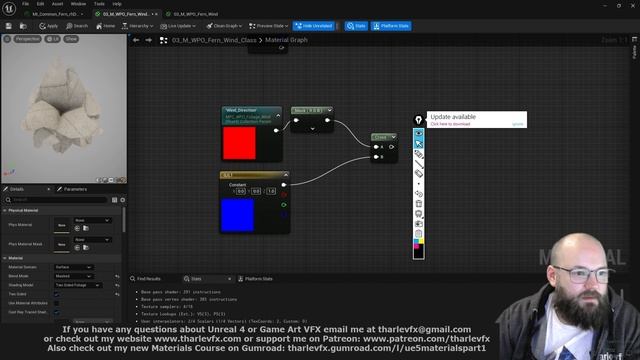
Task: Open the Clean Graph dropdown
Action: pos(224,26)
